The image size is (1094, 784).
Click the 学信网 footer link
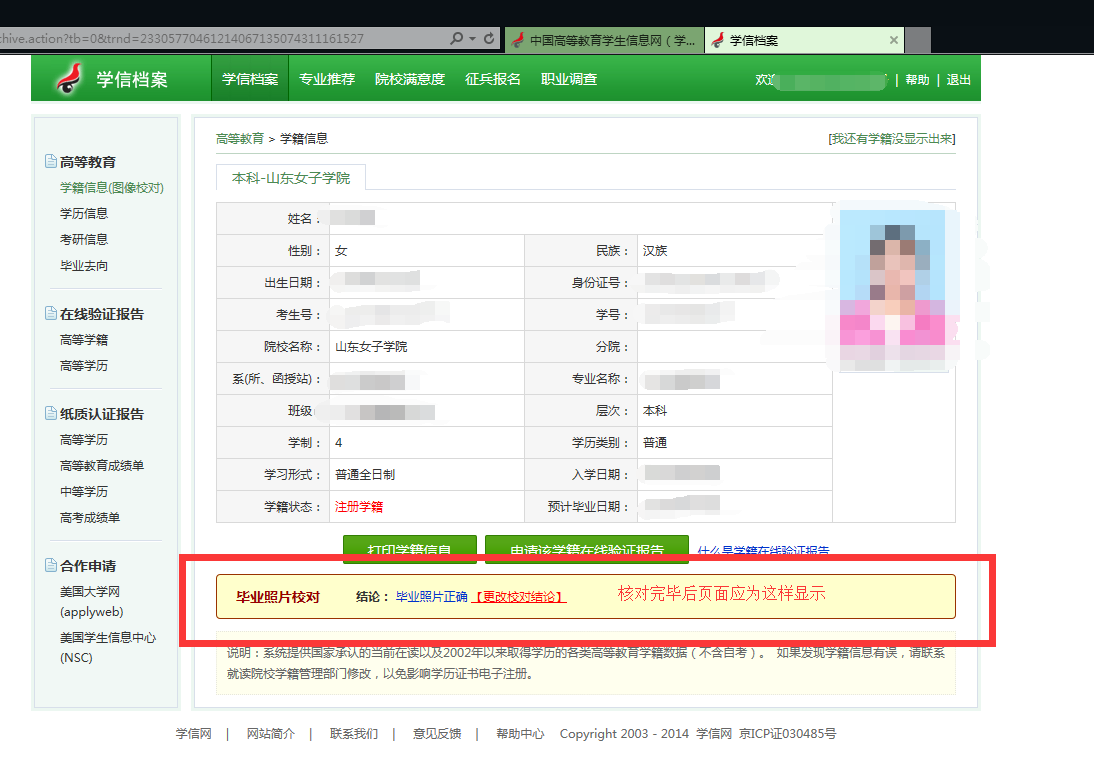coord(193,734)
